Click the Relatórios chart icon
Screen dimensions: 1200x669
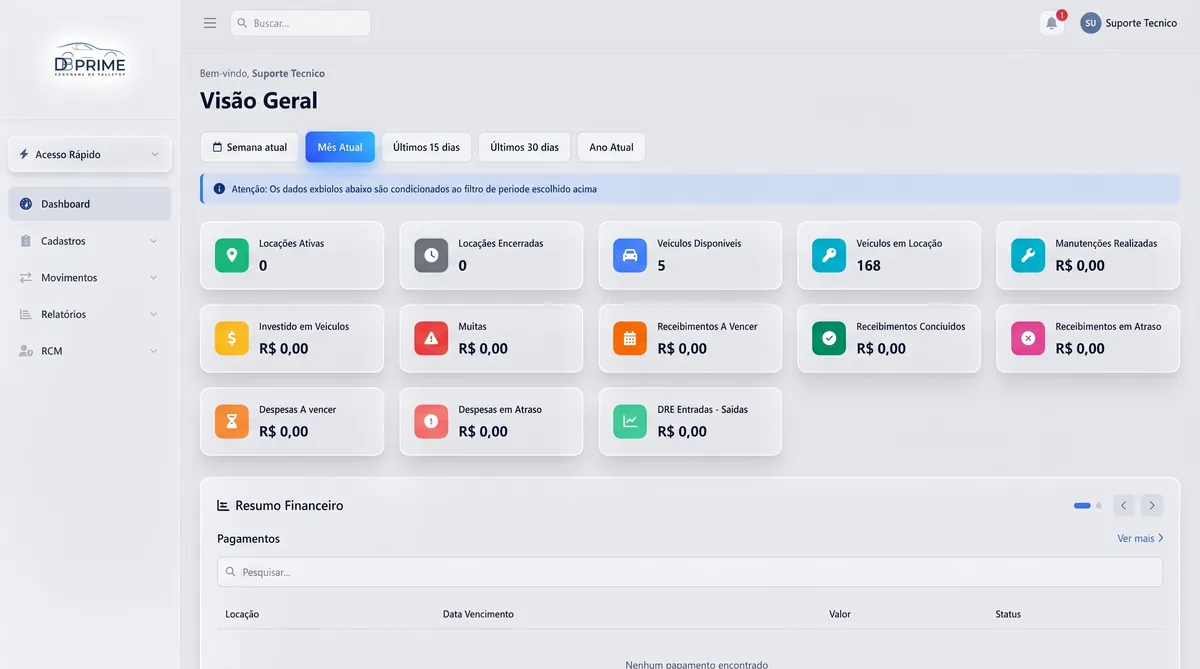26,314
